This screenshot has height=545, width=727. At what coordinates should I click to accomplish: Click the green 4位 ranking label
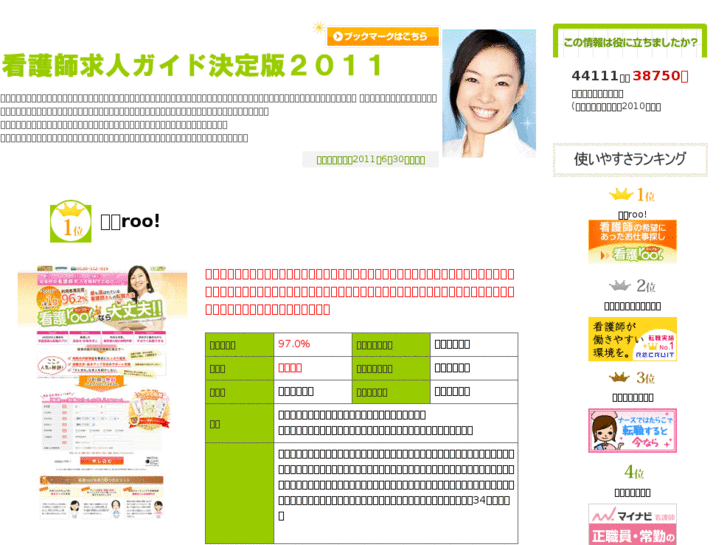pyautogui.click(x=634, y=473)
